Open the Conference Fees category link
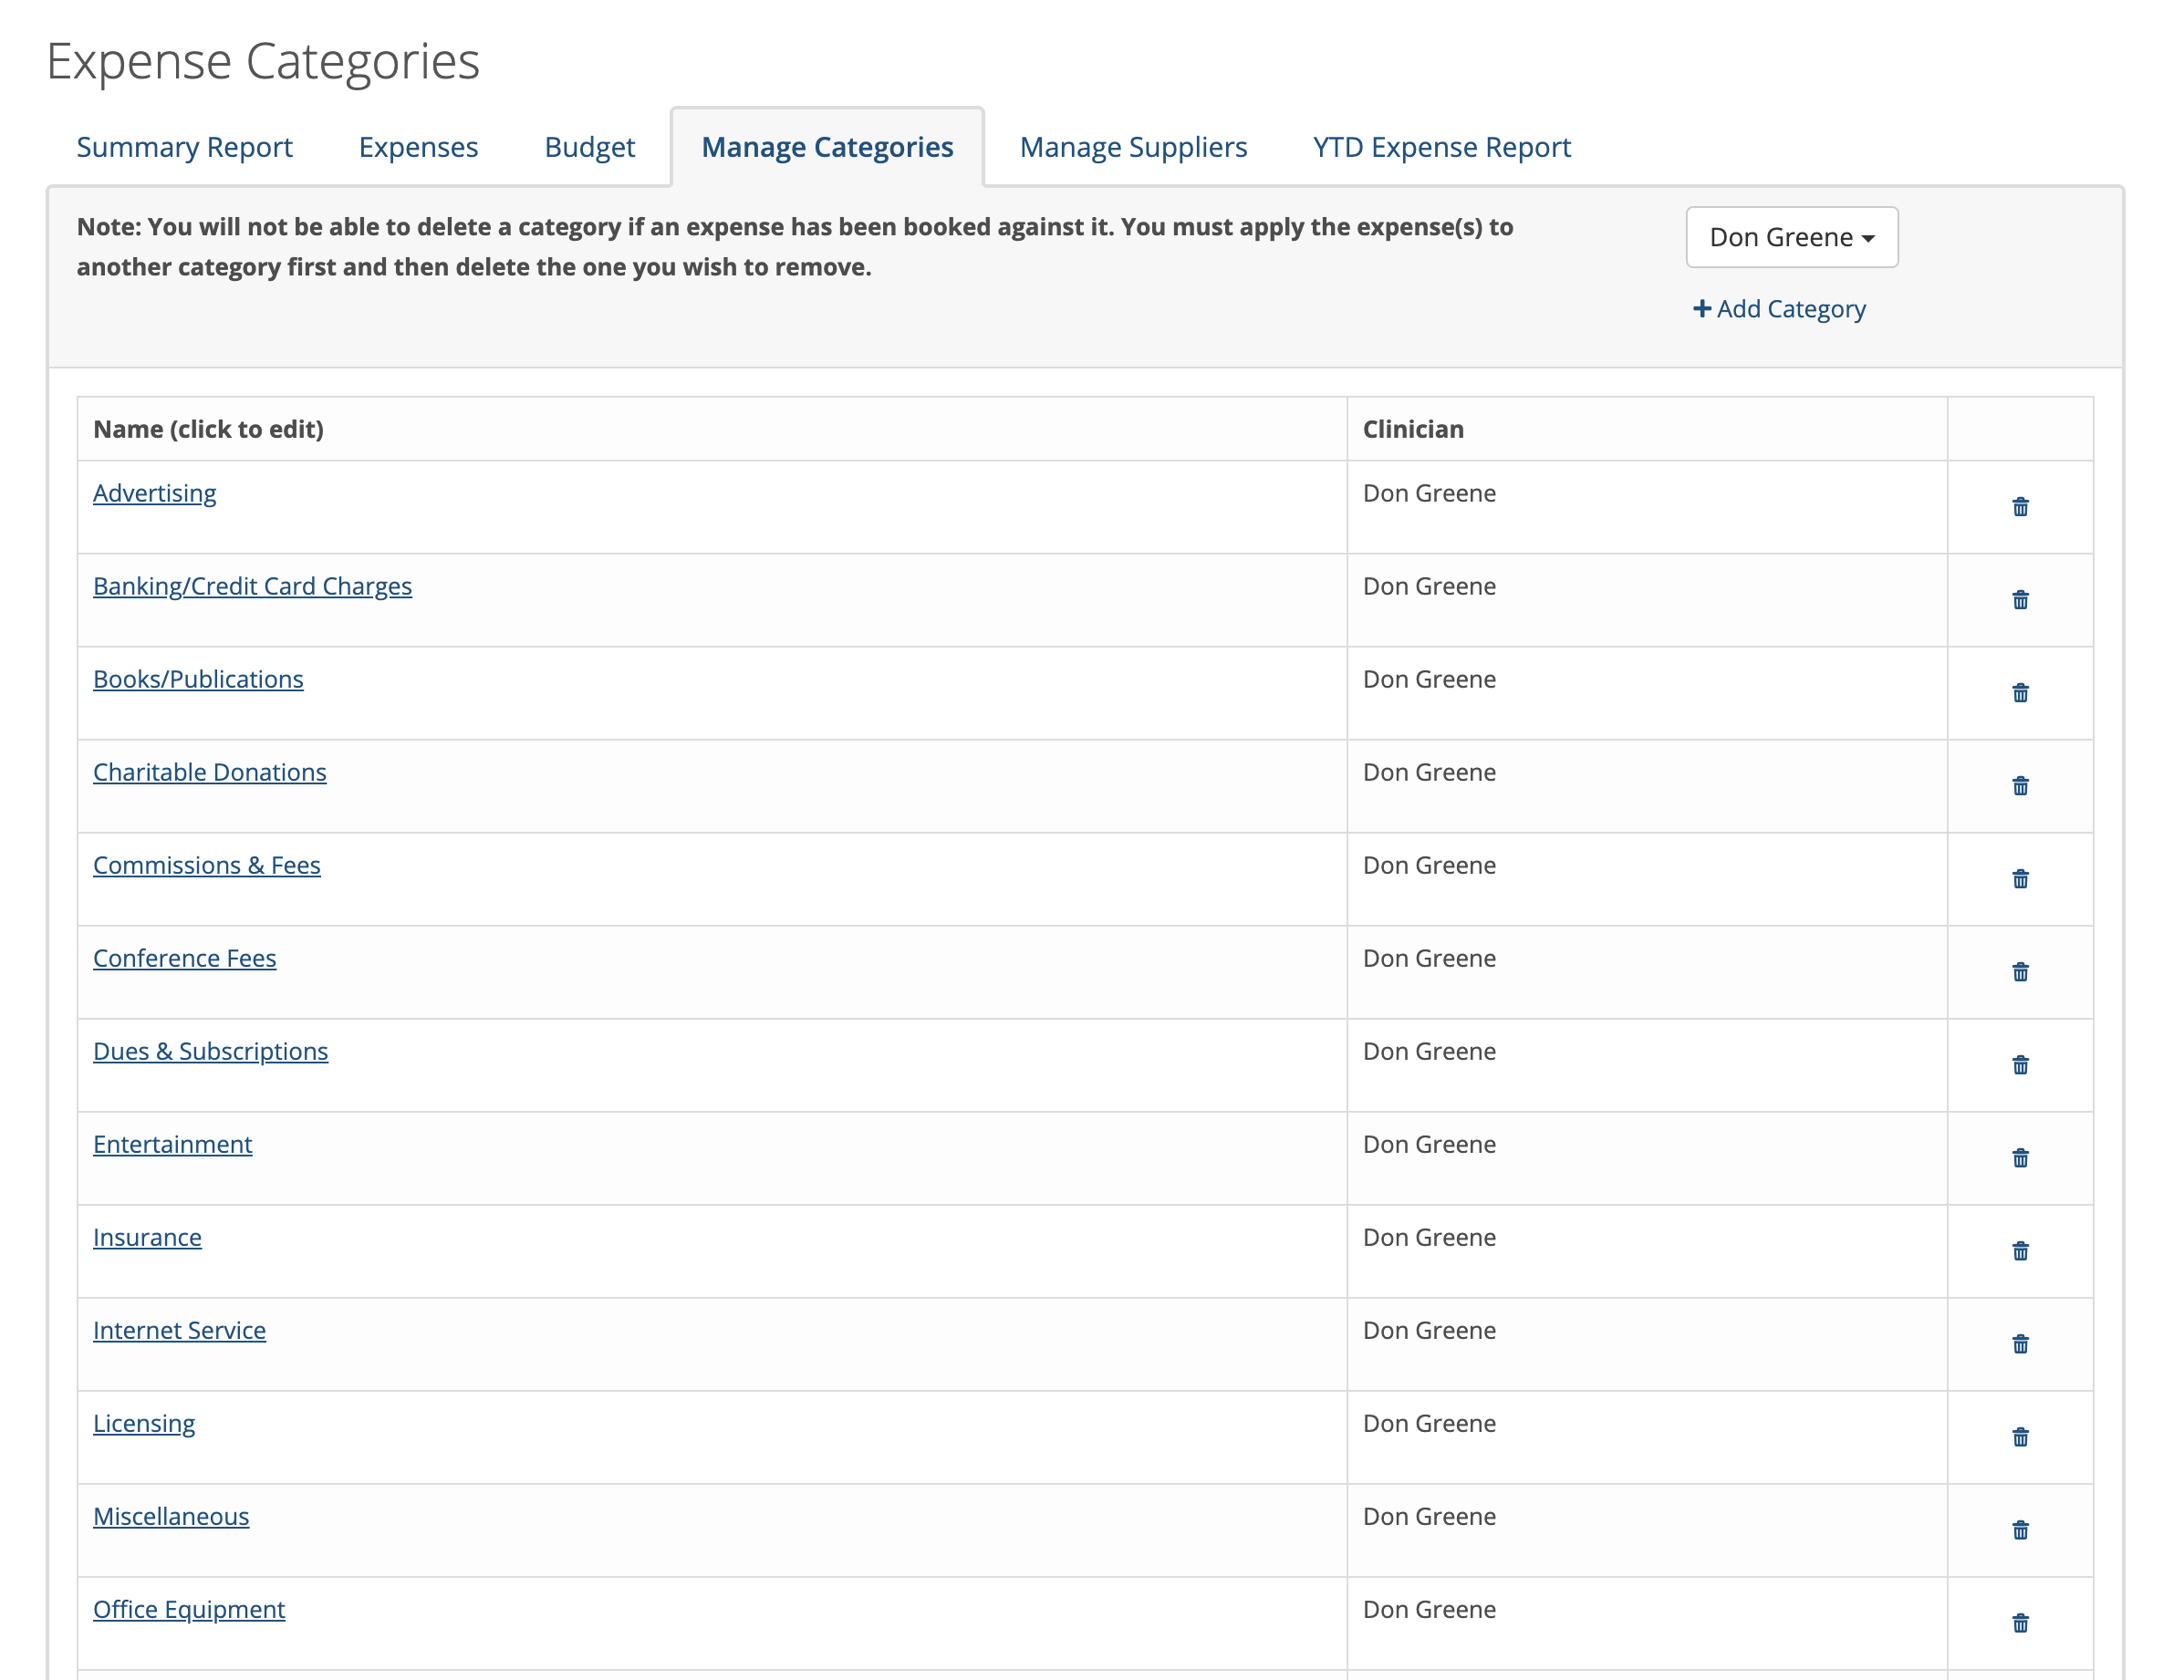This screenshot has height=1680, width=2184. click(x=185, y=958)
